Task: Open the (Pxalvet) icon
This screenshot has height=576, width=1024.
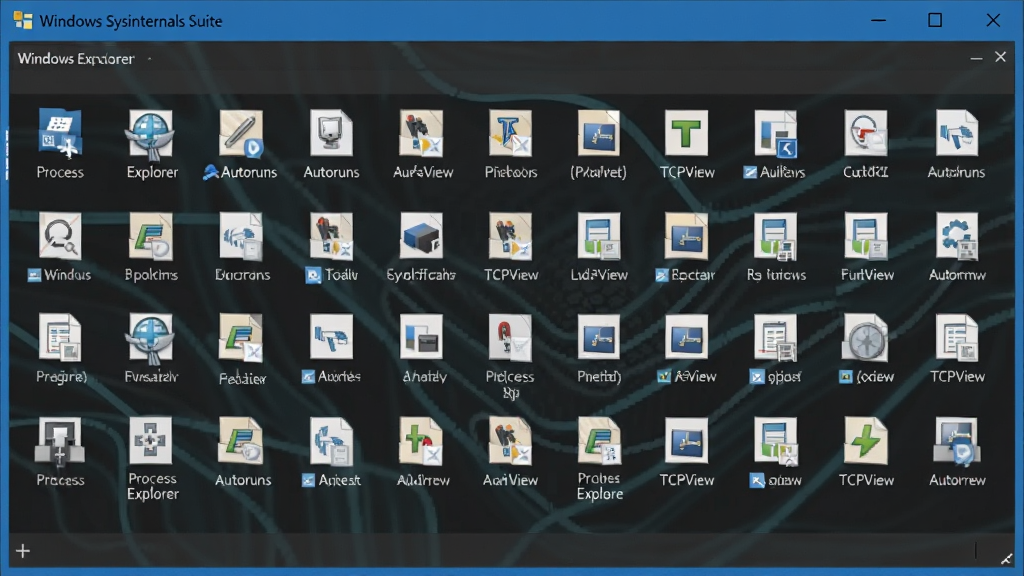Action: [x=599, y=133]
